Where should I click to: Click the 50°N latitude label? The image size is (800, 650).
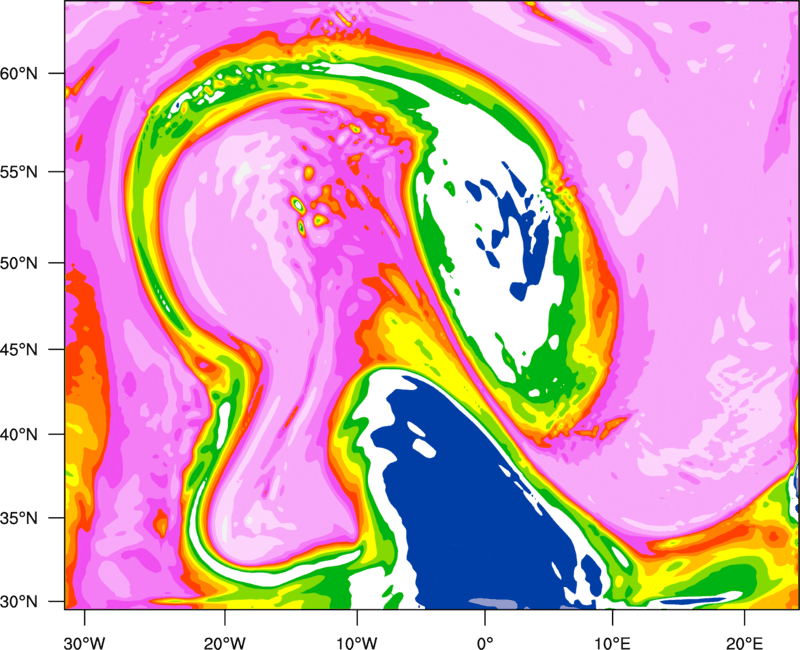(19, 263)
